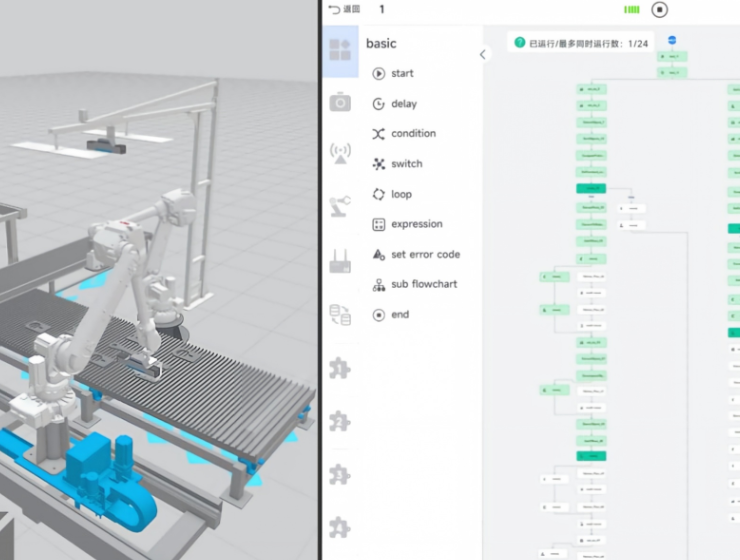Select the 'condition' label in palette
The width and height of the screenshot is (740, 560).
click(x=413, y=134)
